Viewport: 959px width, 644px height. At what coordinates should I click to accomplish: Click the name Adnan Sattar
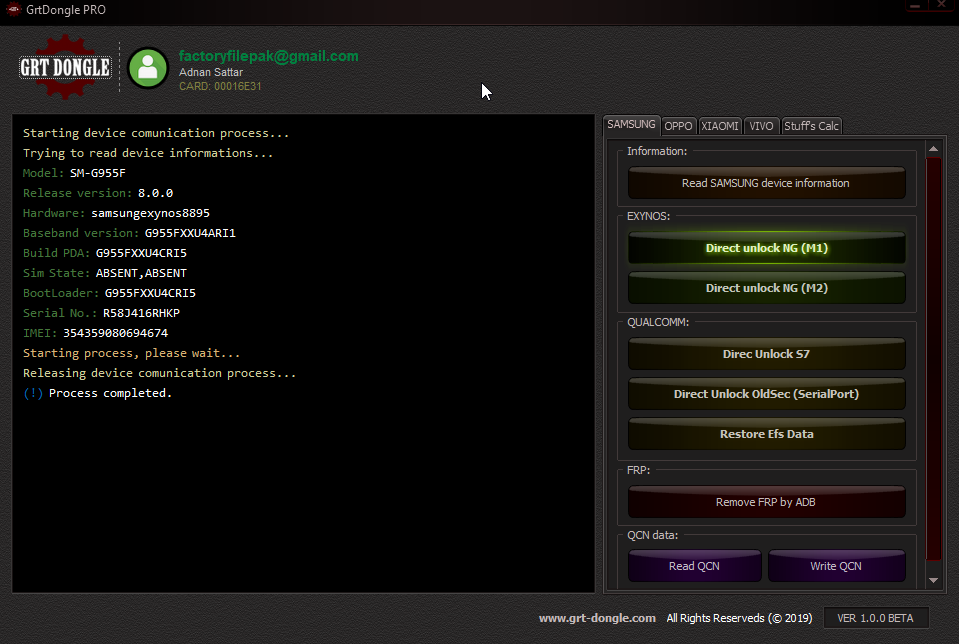click(x=210, y=72)
